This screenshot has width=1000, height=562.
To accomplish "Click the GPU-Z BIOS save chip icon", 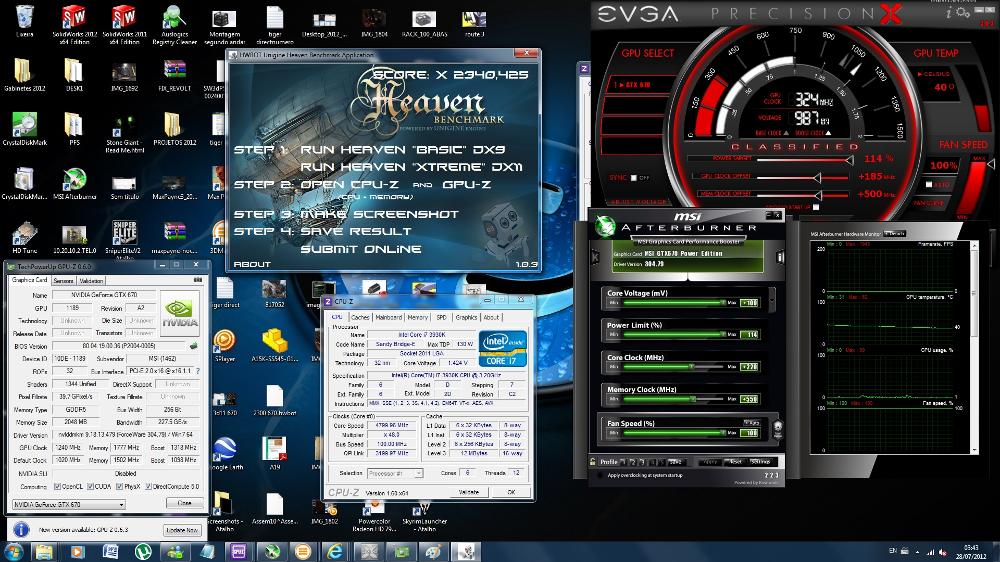I will click(193, 346).
